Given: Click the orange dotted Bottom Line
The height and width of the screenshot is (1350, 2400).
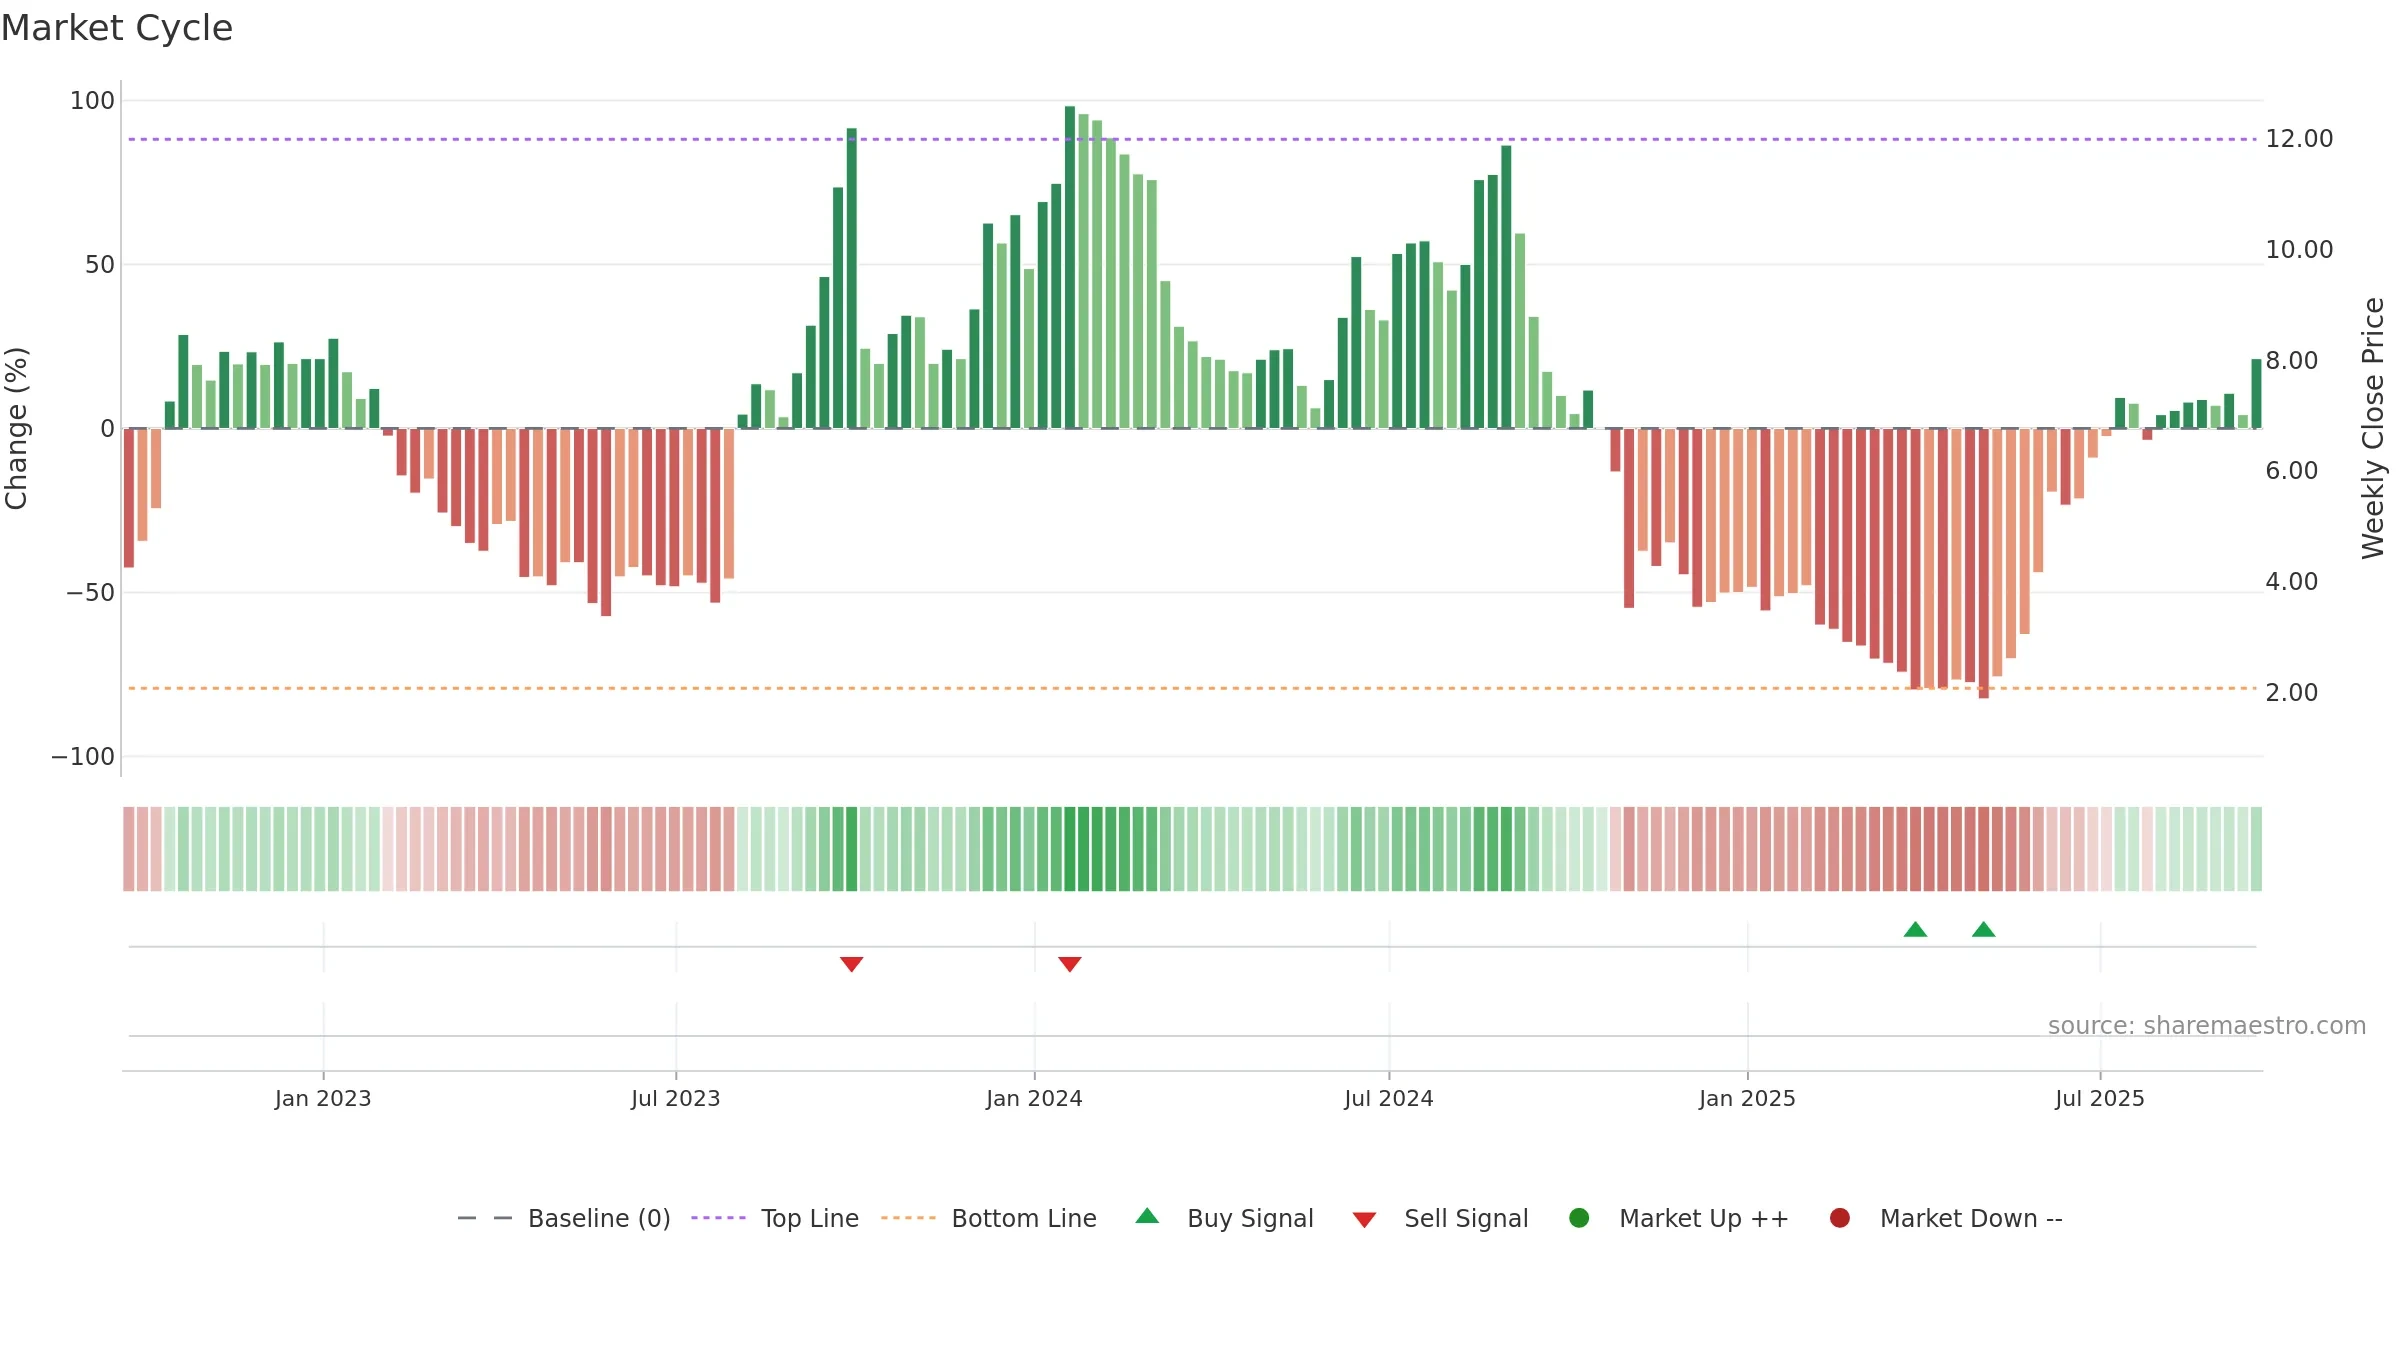Looking at the screenshot, I should (1192, 688).
